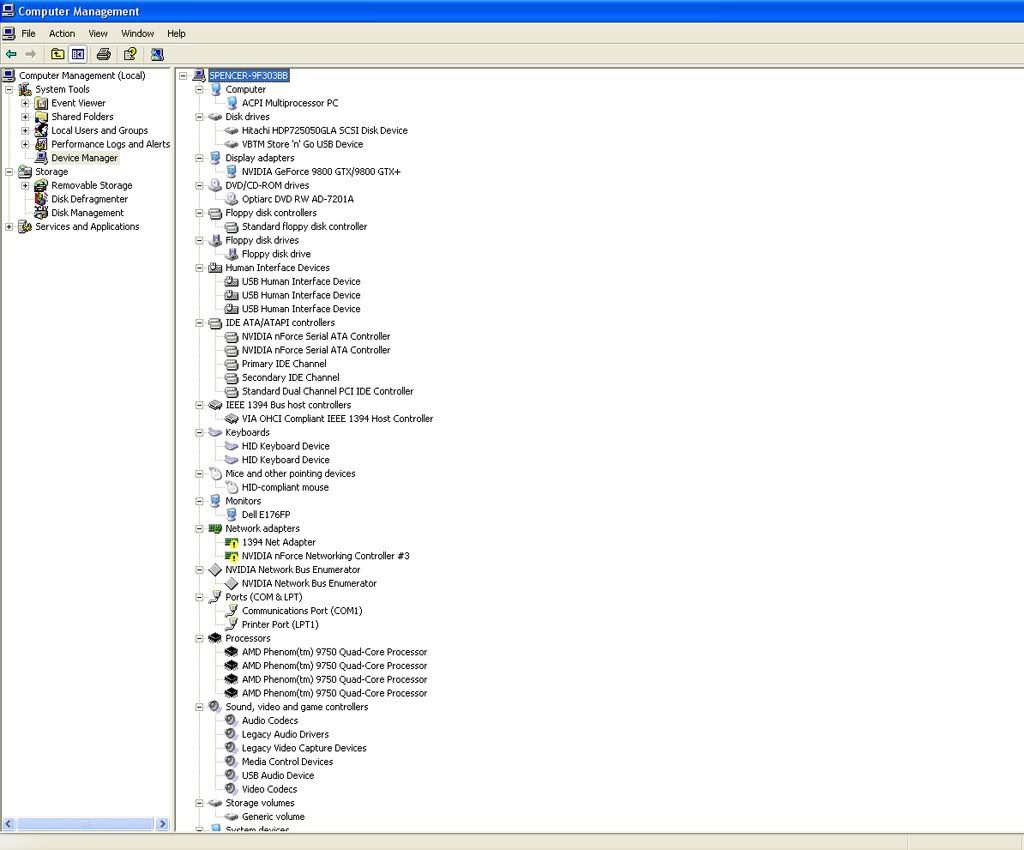1024x850 pixels.
Task: Click the nForce Networking Controller #3 warning icon
Action: click(231, 556)
